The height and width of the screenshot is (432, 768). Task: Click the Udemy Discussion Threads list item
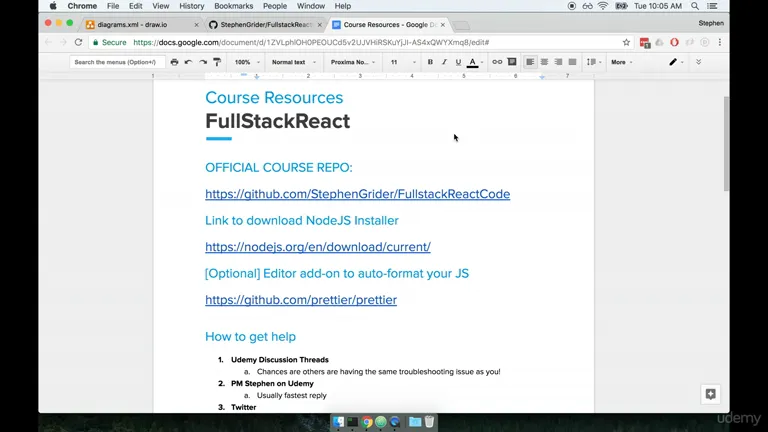click(x=280, y=360)
